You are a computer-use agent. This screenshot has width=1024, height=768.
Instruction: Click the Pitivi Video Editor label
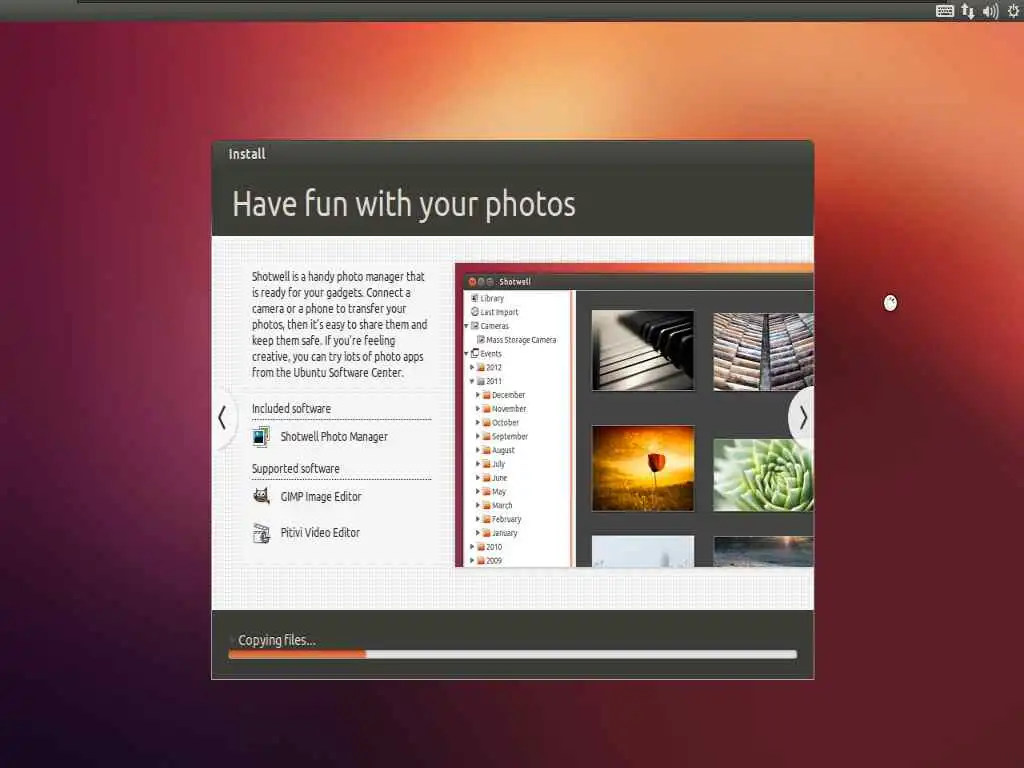(x=320, y=533)
